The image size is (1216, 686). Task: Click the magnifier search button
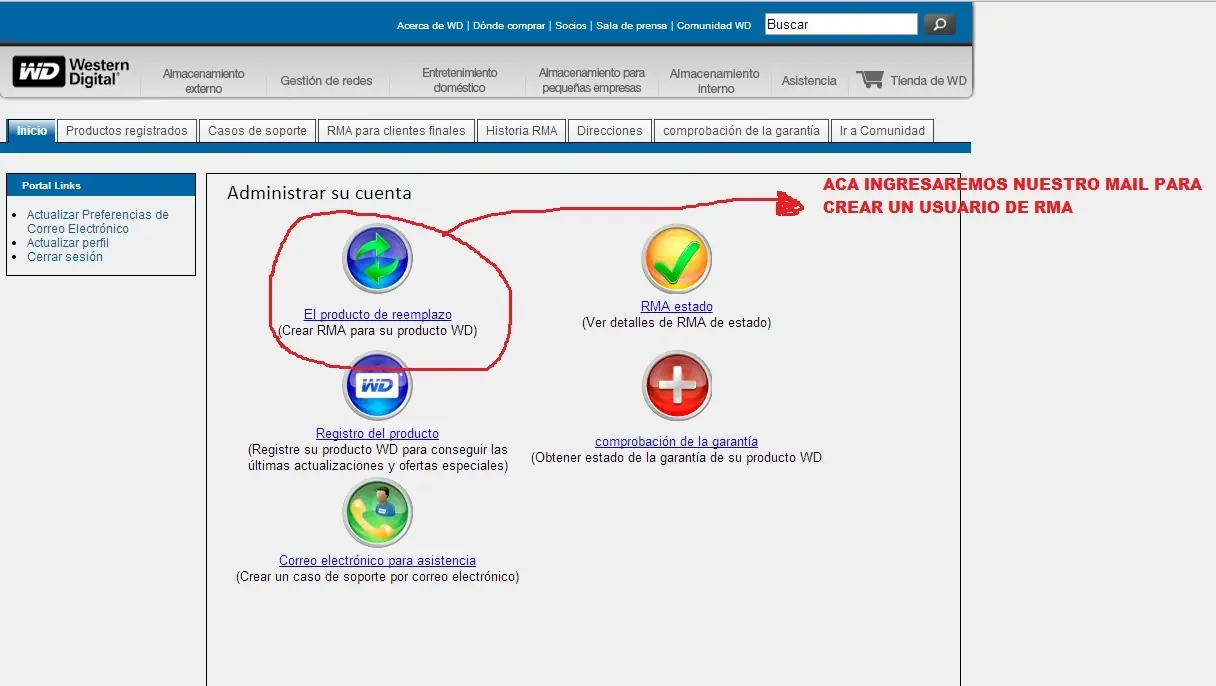[x=939, y=24]
